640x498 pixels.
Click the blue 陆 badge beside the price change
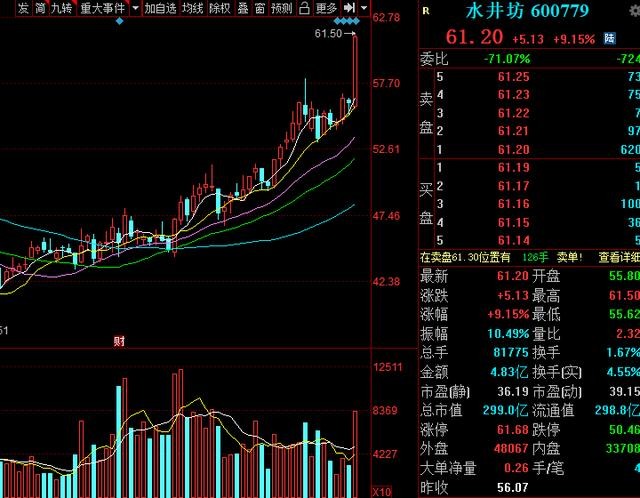[609, 38]
